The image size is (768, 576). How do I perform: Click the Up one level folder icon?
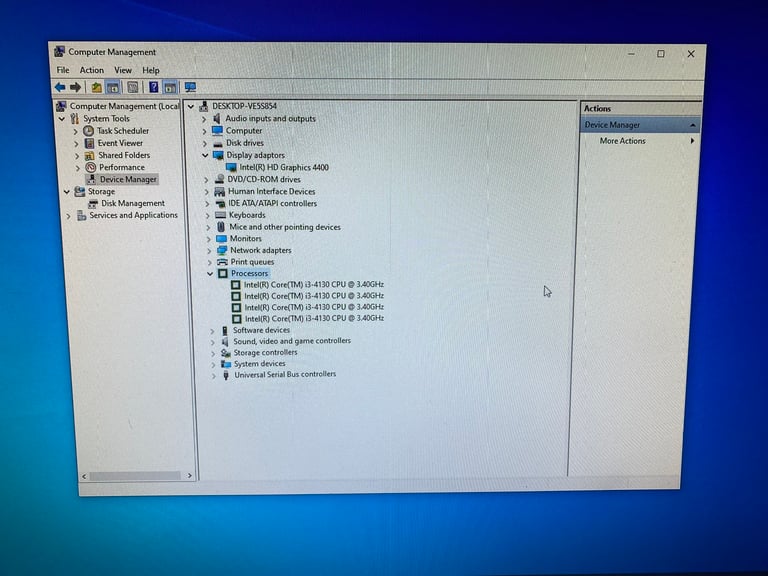click(96, 87)
